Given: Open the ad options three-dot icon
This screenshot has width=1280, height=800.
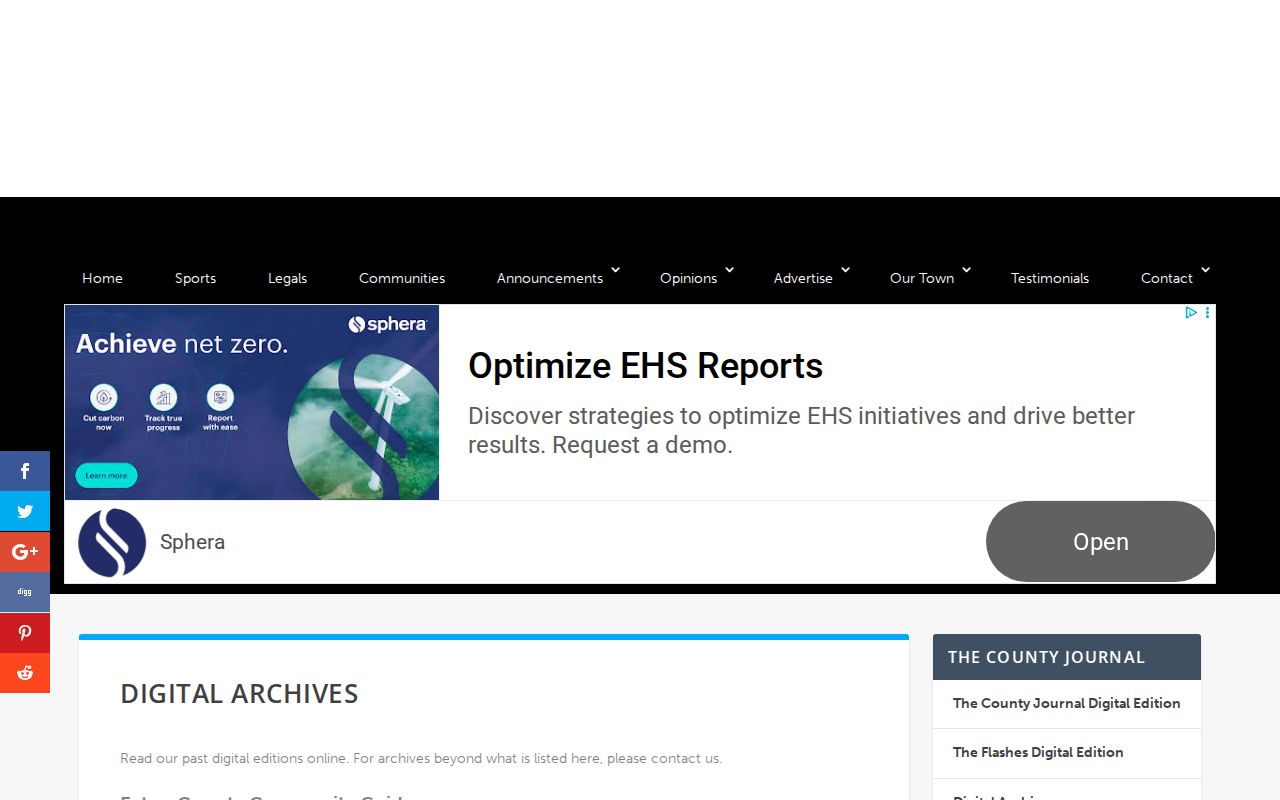Looking at the screenshot, I should [x=1208, y=313].
